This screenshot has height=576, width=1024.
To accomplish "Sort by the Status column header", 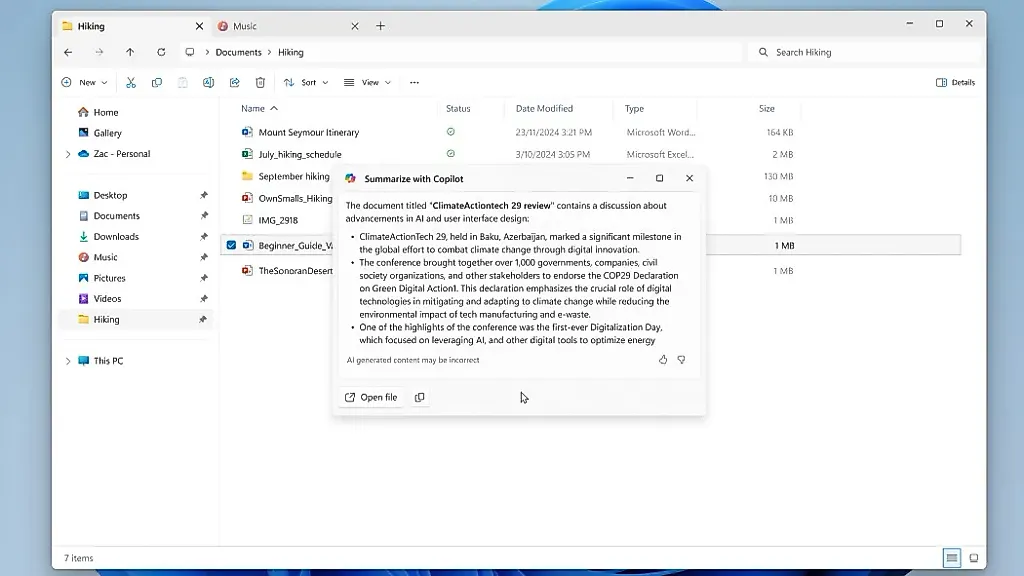I will pyautogui.click(x=458, y=108).
